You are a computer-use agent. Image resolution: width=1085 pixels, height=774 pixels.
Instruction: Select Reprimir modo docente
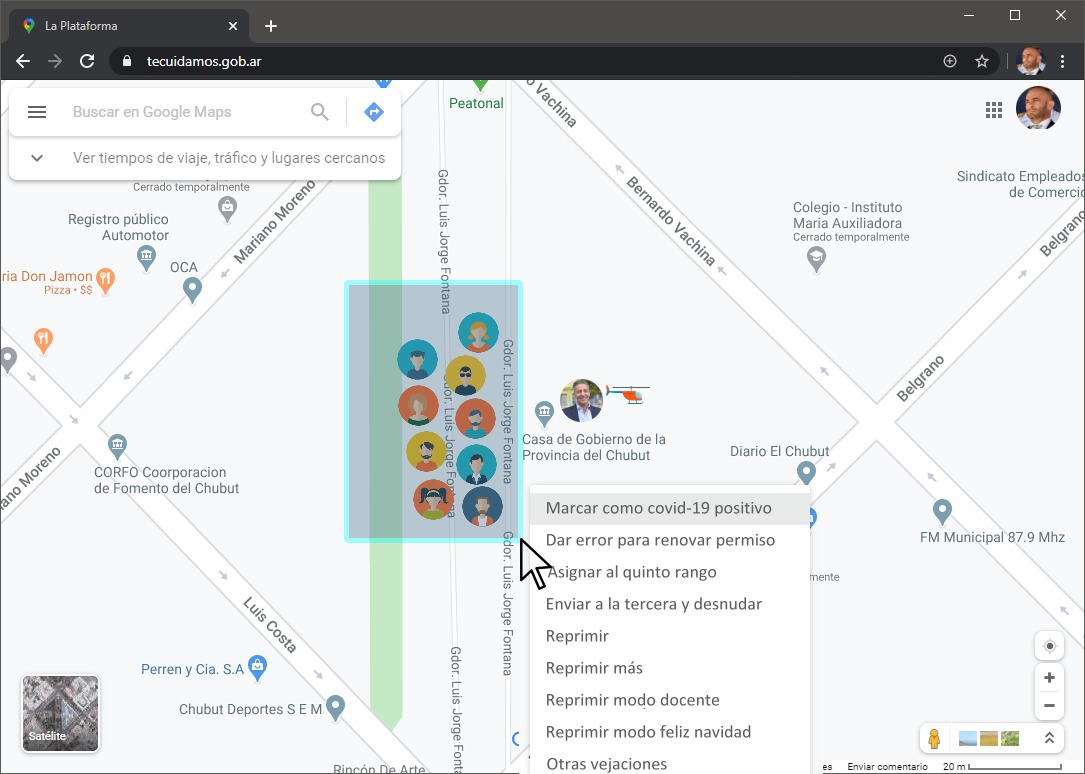coord(670,700)
